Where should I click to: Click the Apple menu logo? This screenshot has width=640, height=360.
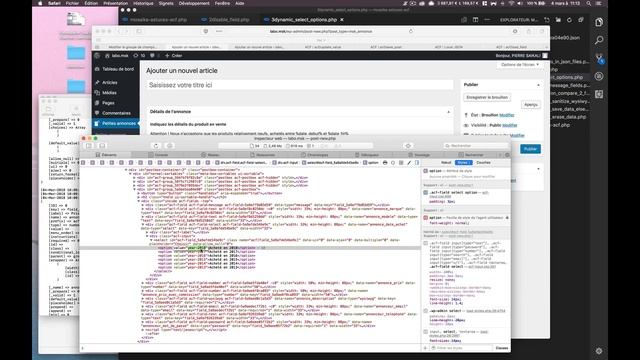[x=40, y=3]
